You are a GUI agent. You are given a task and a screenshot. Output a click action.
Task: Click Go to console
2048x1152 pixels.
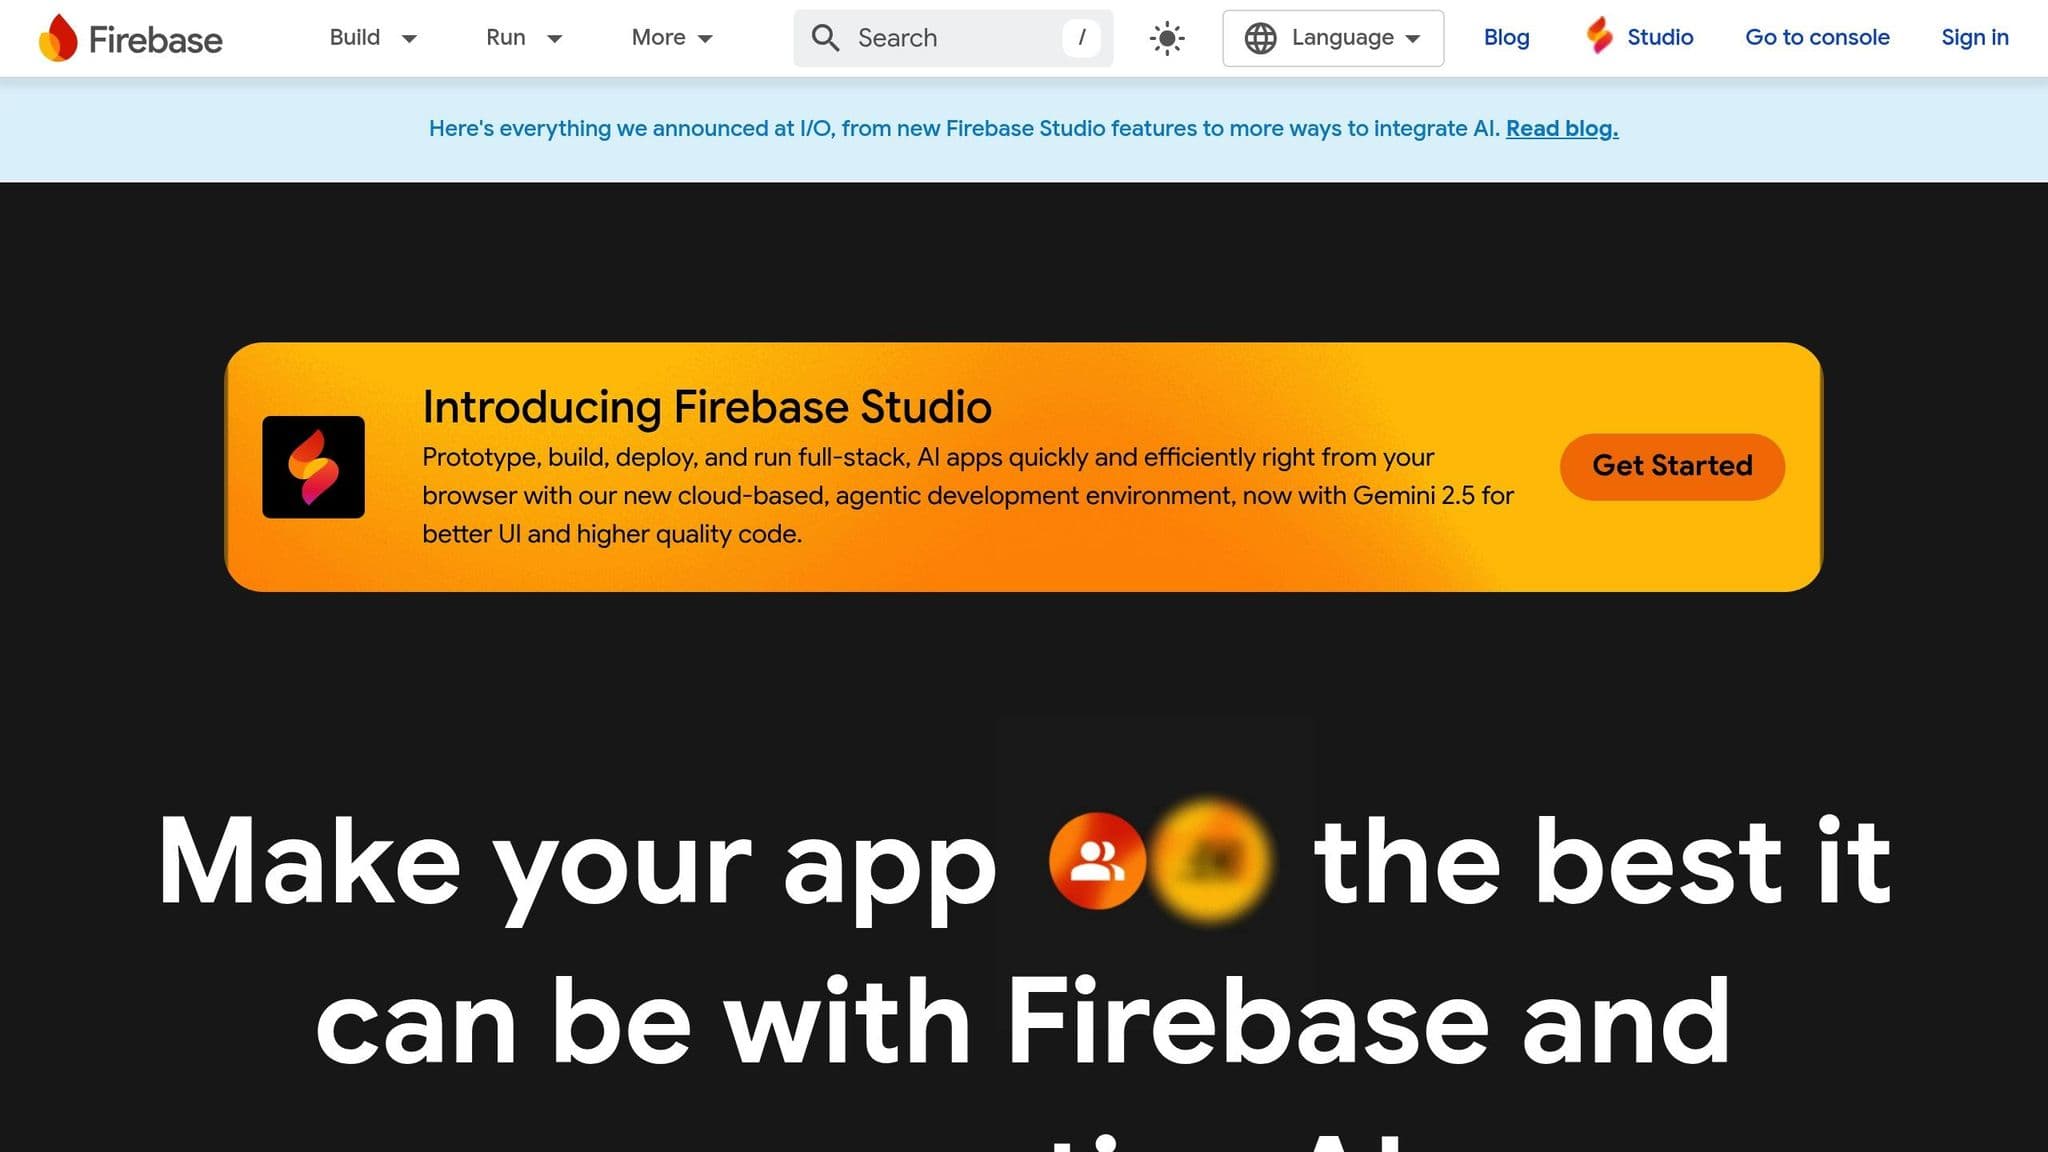tap(1817, 37)
